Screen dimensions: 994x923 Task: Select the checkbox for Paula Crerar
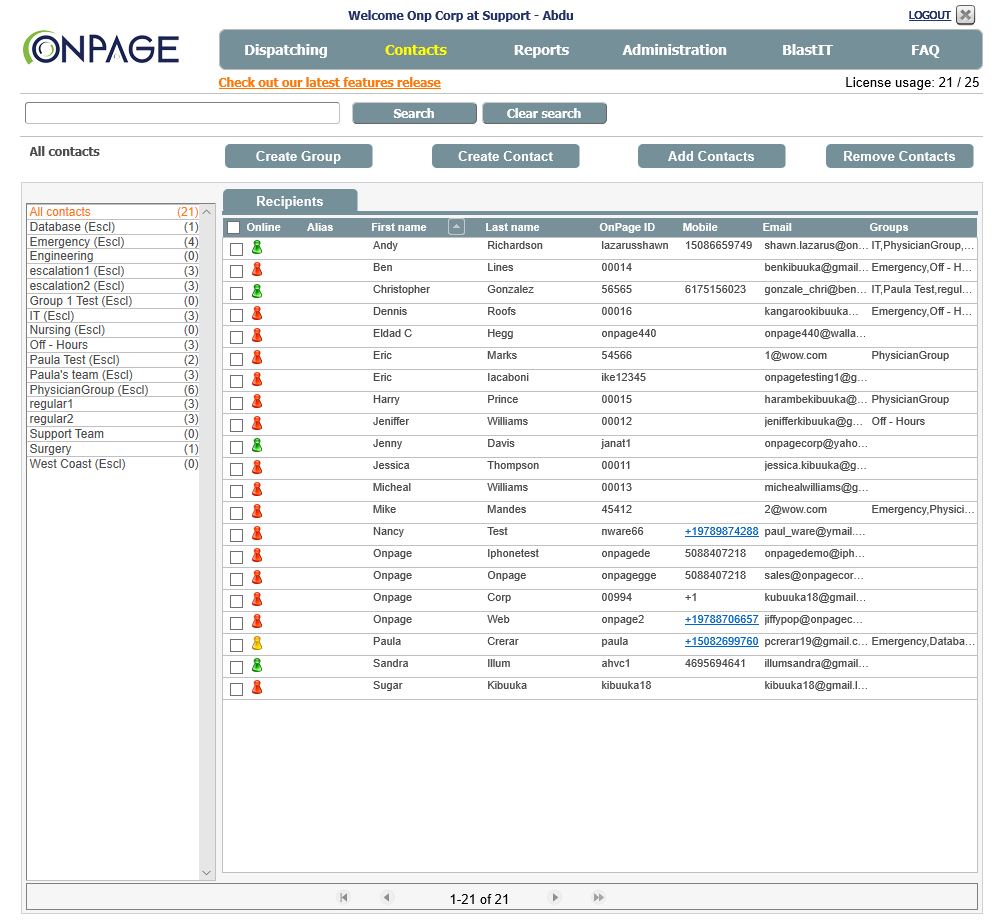pos(236,645)
